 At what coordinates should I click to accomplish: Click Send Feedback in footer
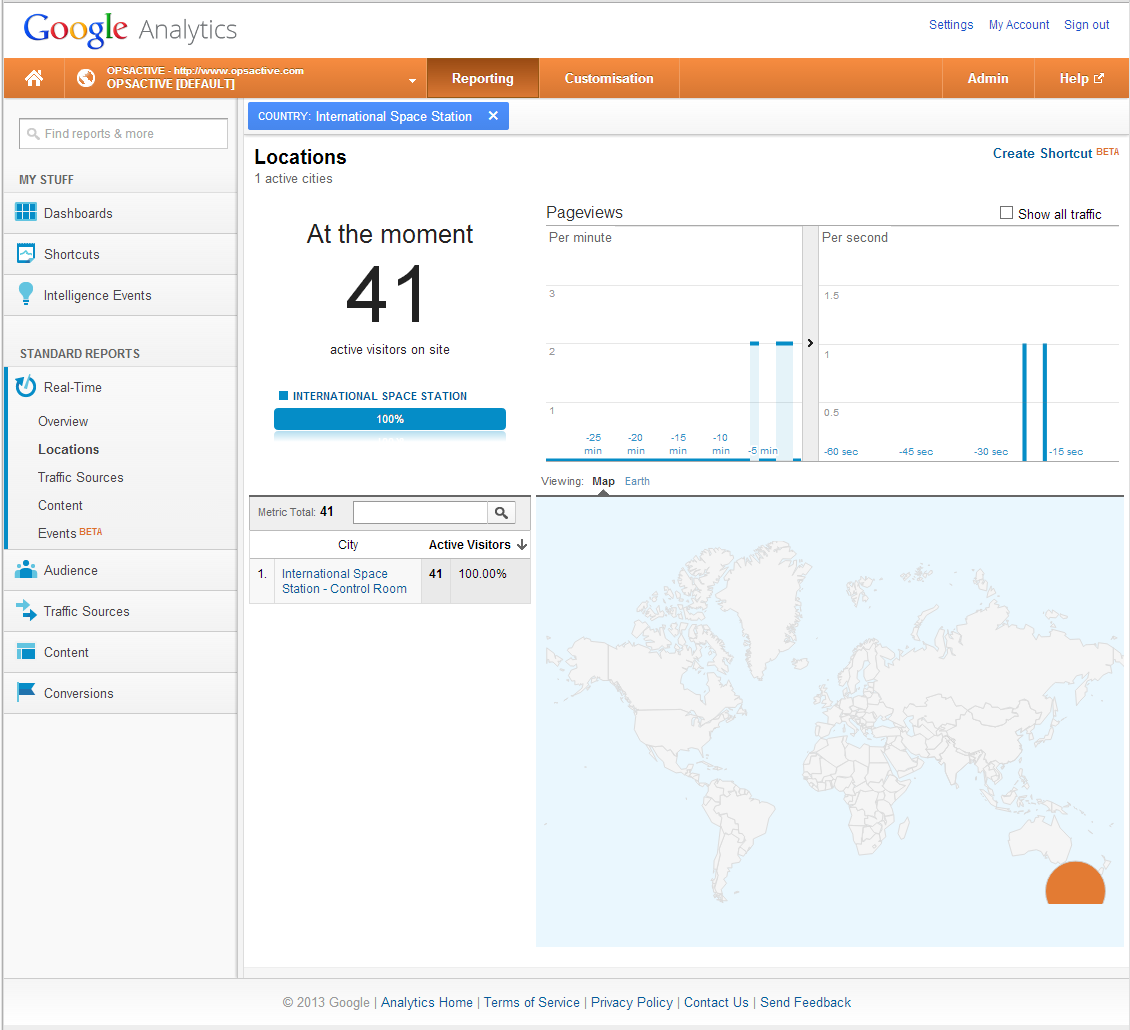click(x=806, y=1002)
